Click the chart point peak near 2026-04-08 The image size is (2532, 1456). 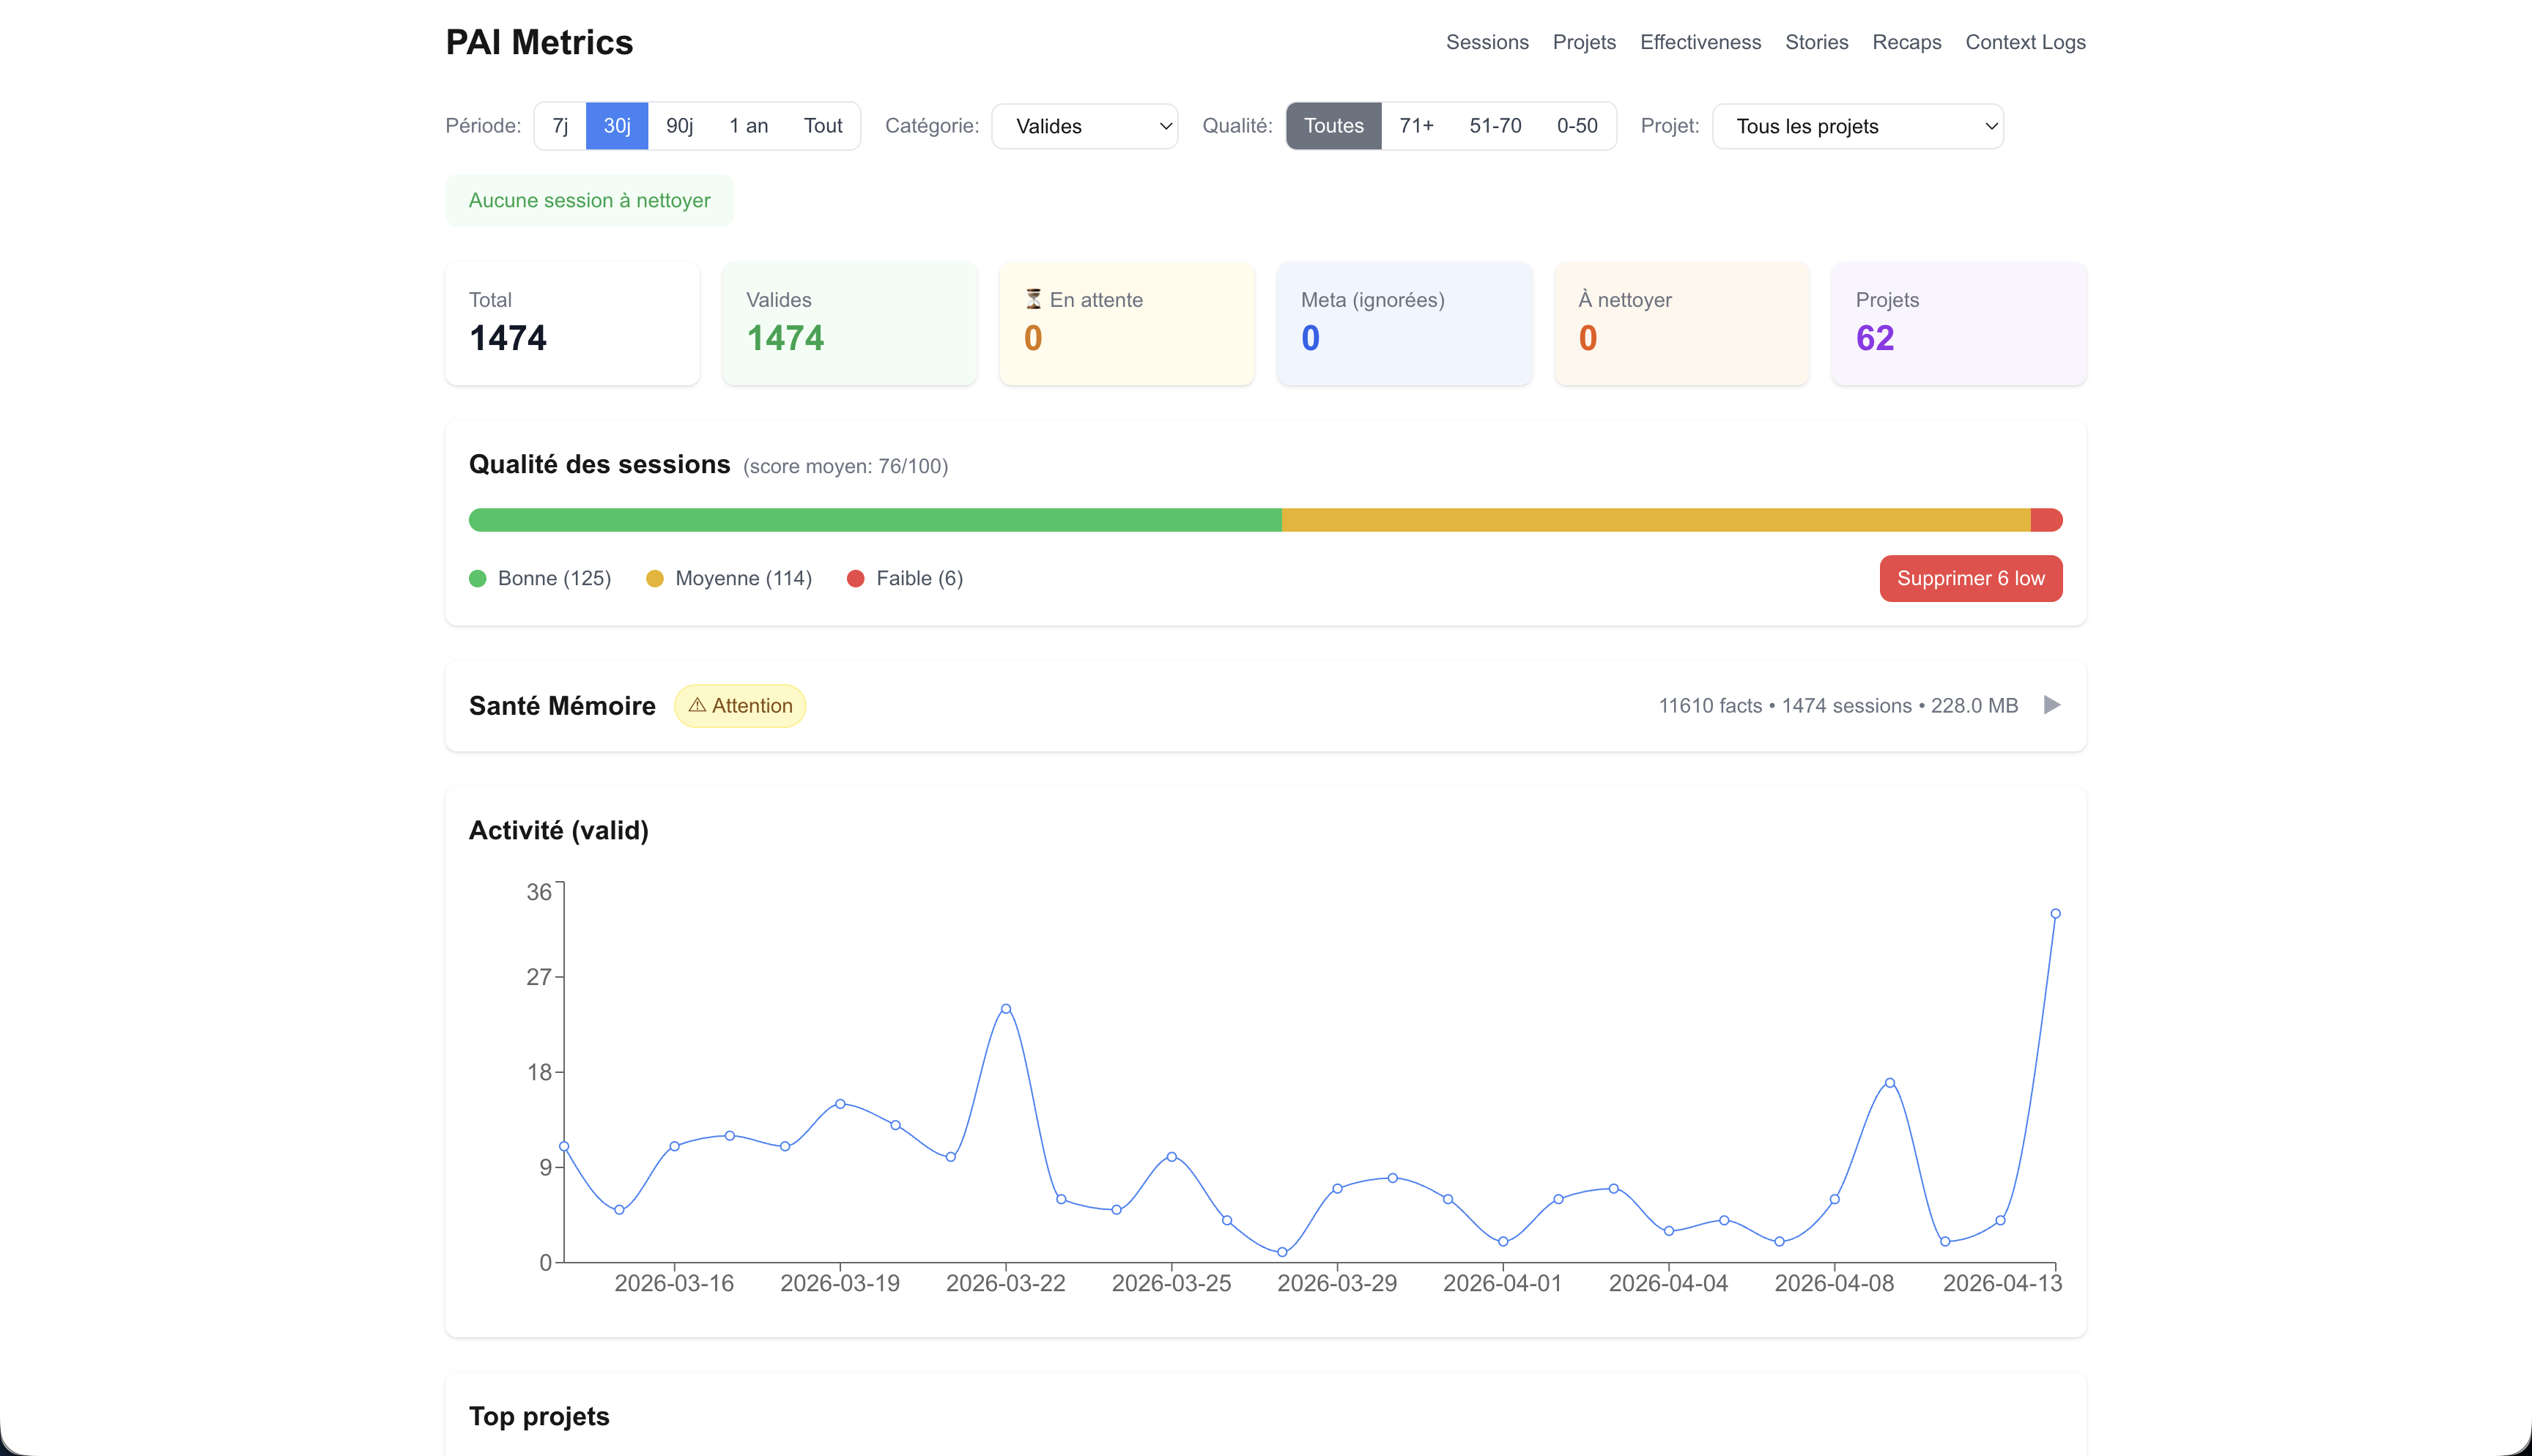tap(1890, 1083)
